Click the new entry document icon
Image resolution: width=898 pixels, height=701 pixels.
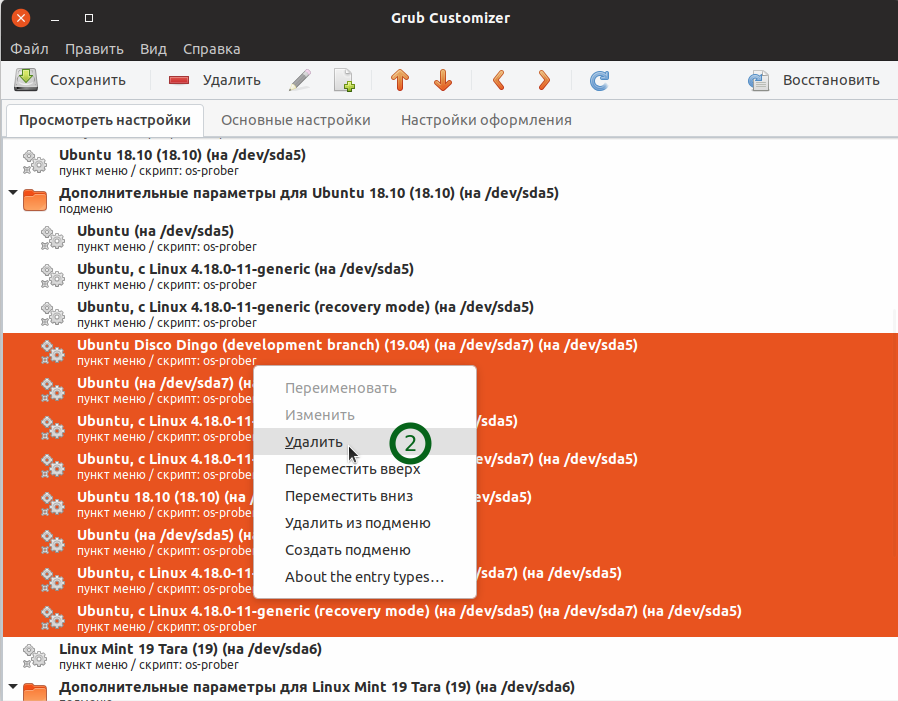(x=344, y=80)
